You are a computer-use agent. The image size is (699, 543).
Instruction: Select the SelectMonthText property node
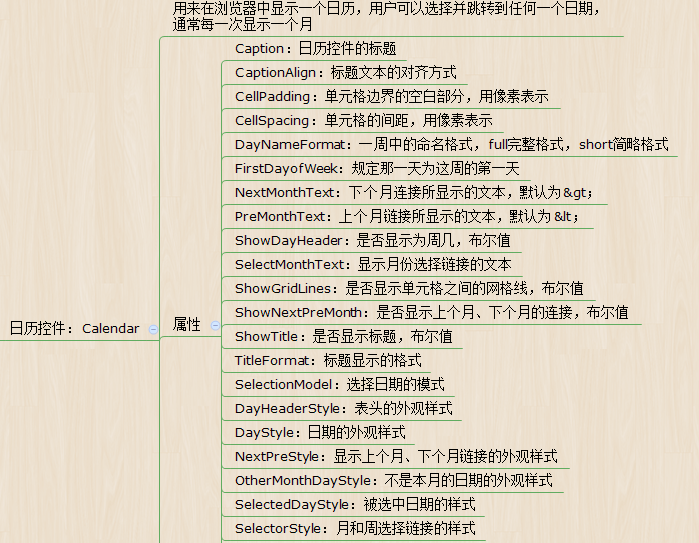click(373, 265)
